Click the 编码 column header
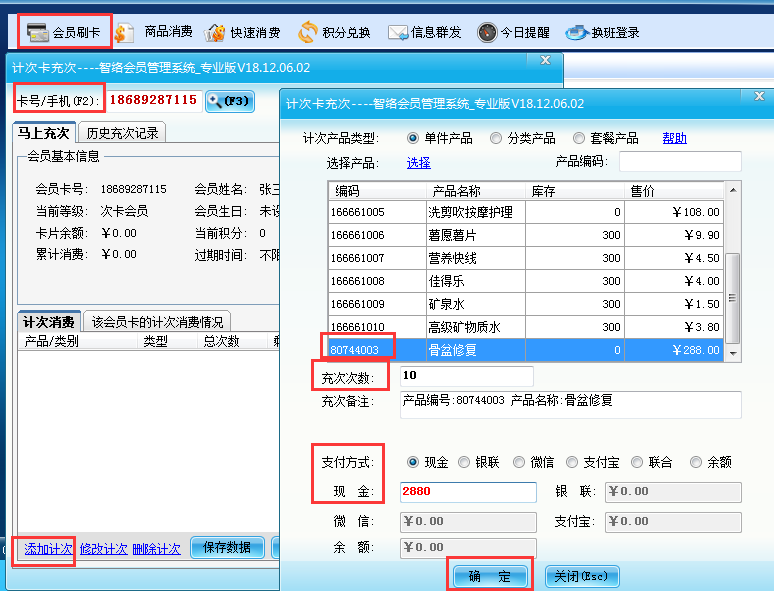This screenshot has width=774, height=591. (377, 191)
